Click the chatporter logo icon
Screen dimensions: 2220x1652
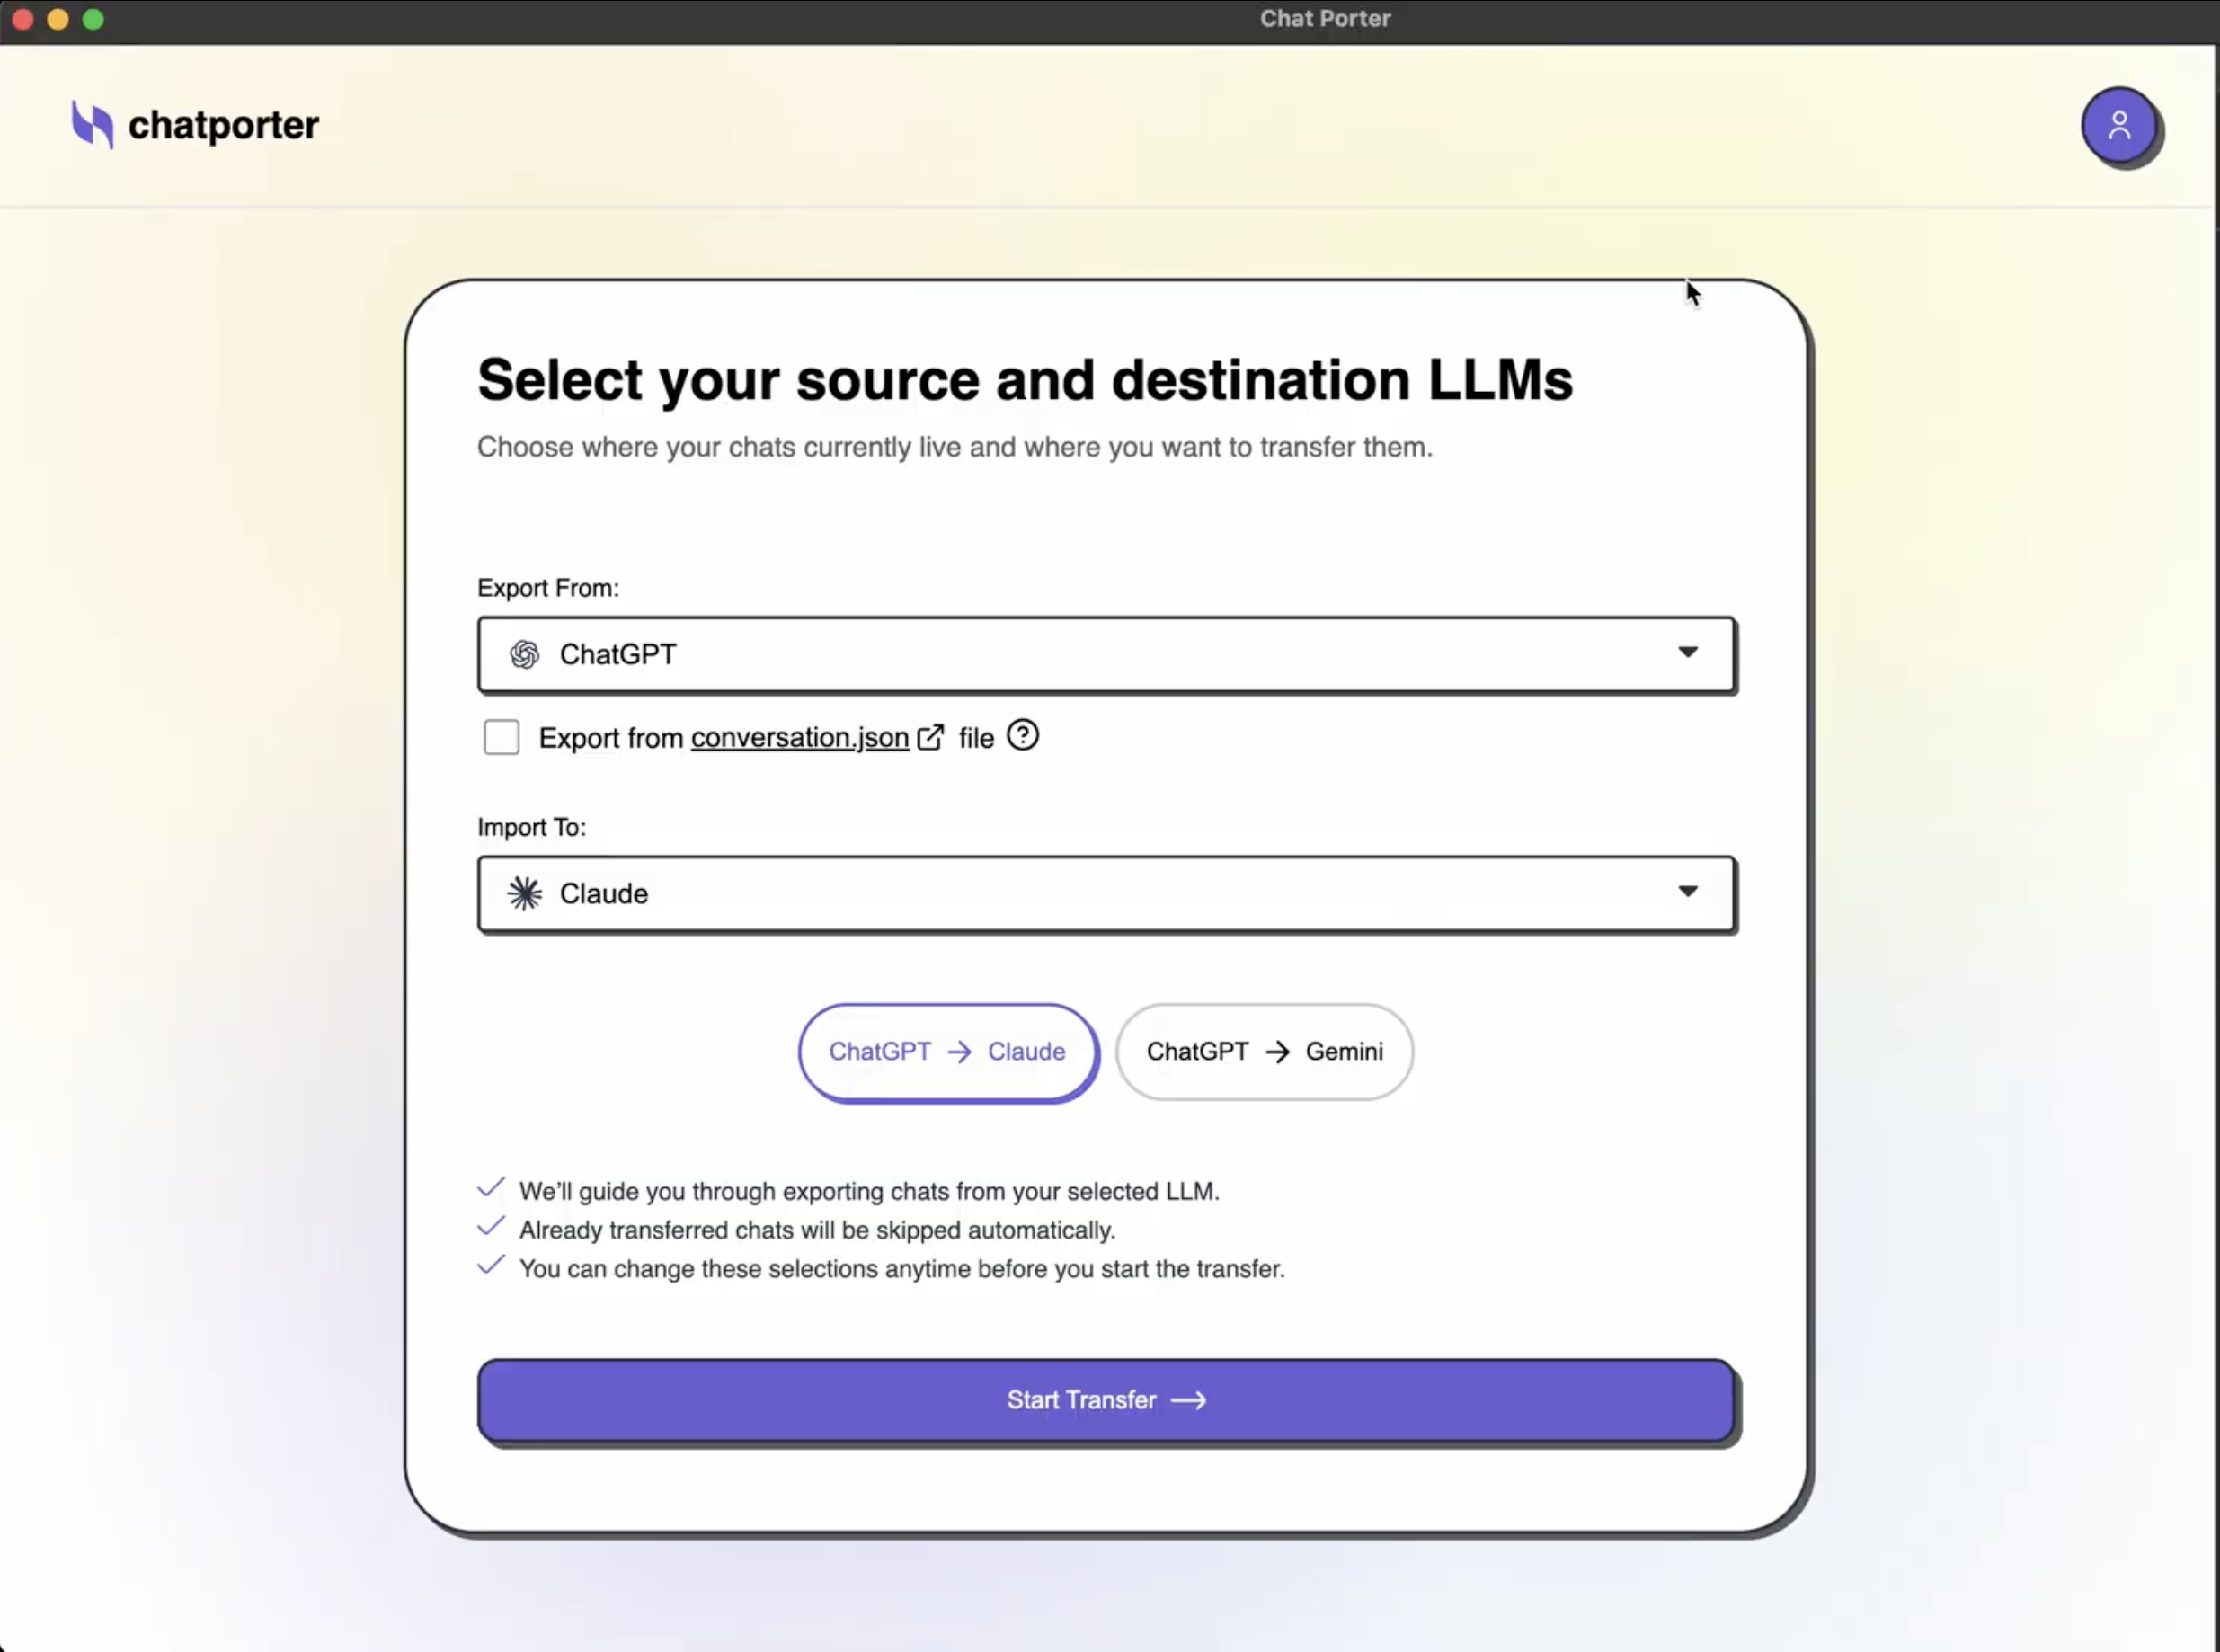[x=91, y=124]
